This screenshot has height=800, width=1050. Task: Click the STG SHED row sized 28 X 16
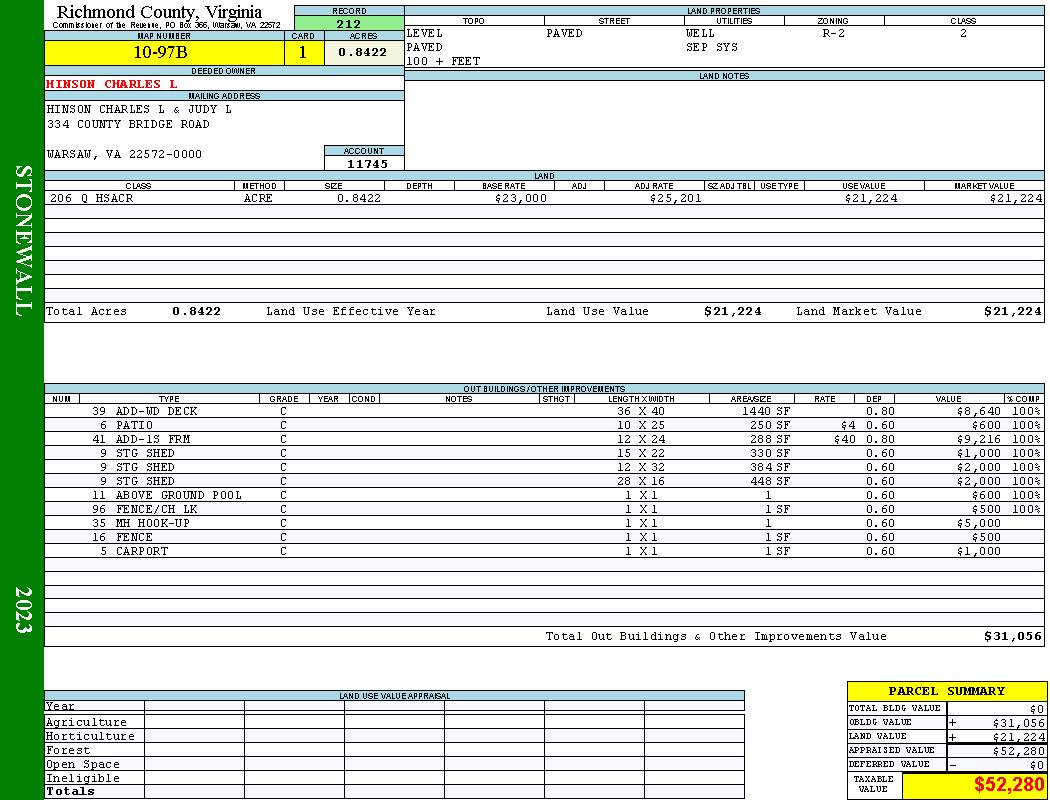[x=544, y=481]
